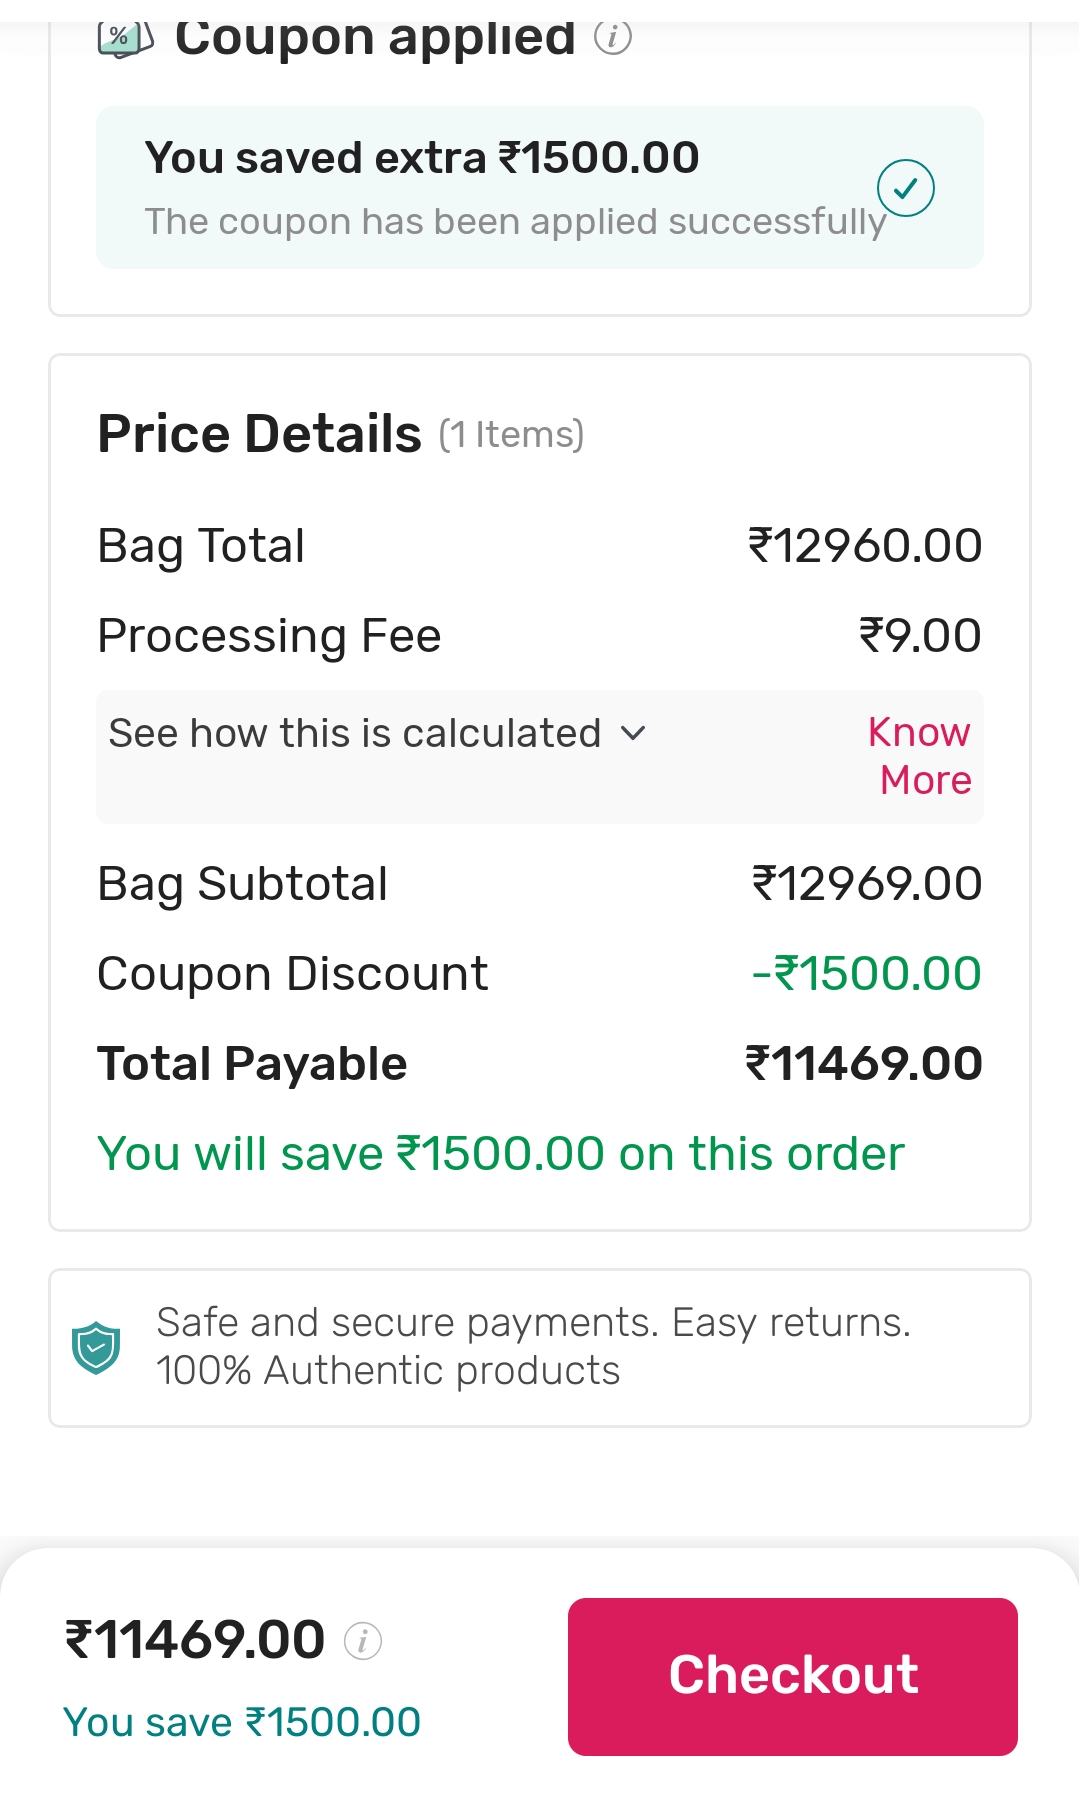Image resolution: width=1079 pixels, height=1807 pixels.
Task: Click the info icon beside Coupon applied
Action: pyautogui.click(x=613, y=38)
